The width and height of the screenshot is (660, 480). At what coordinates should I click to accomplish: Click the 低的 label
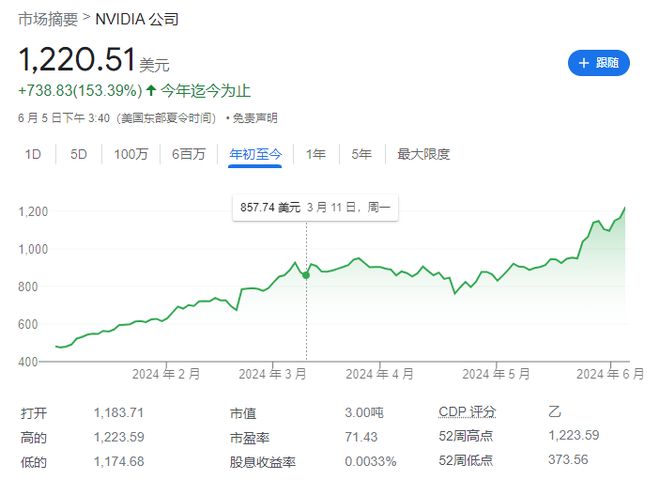click(x=34, y=462)
